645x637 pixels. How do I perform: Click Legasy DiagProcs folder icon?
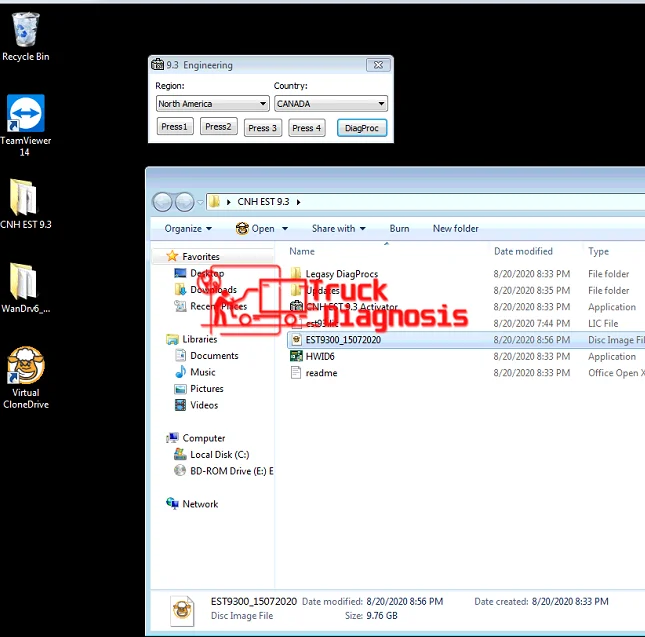coord(296,273)
